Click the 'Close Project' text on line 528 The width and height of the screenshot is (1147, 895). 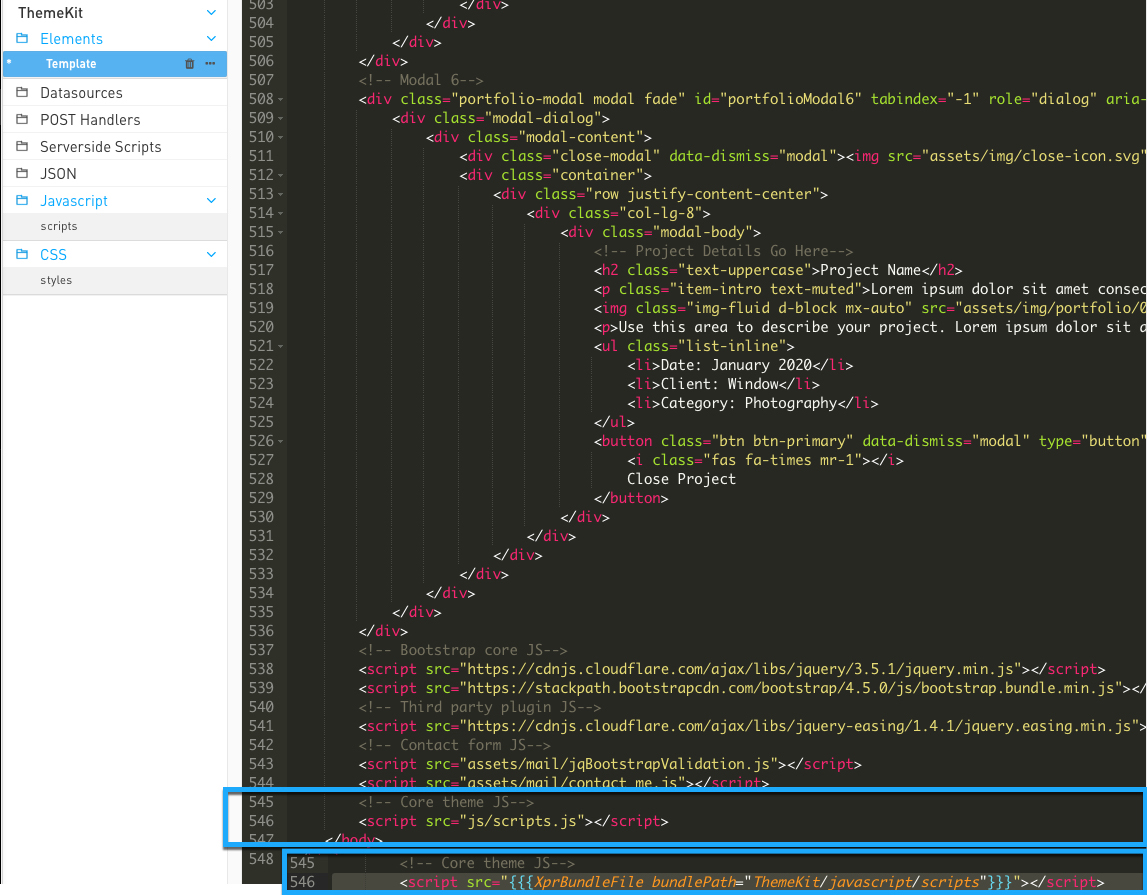[681, 479]
